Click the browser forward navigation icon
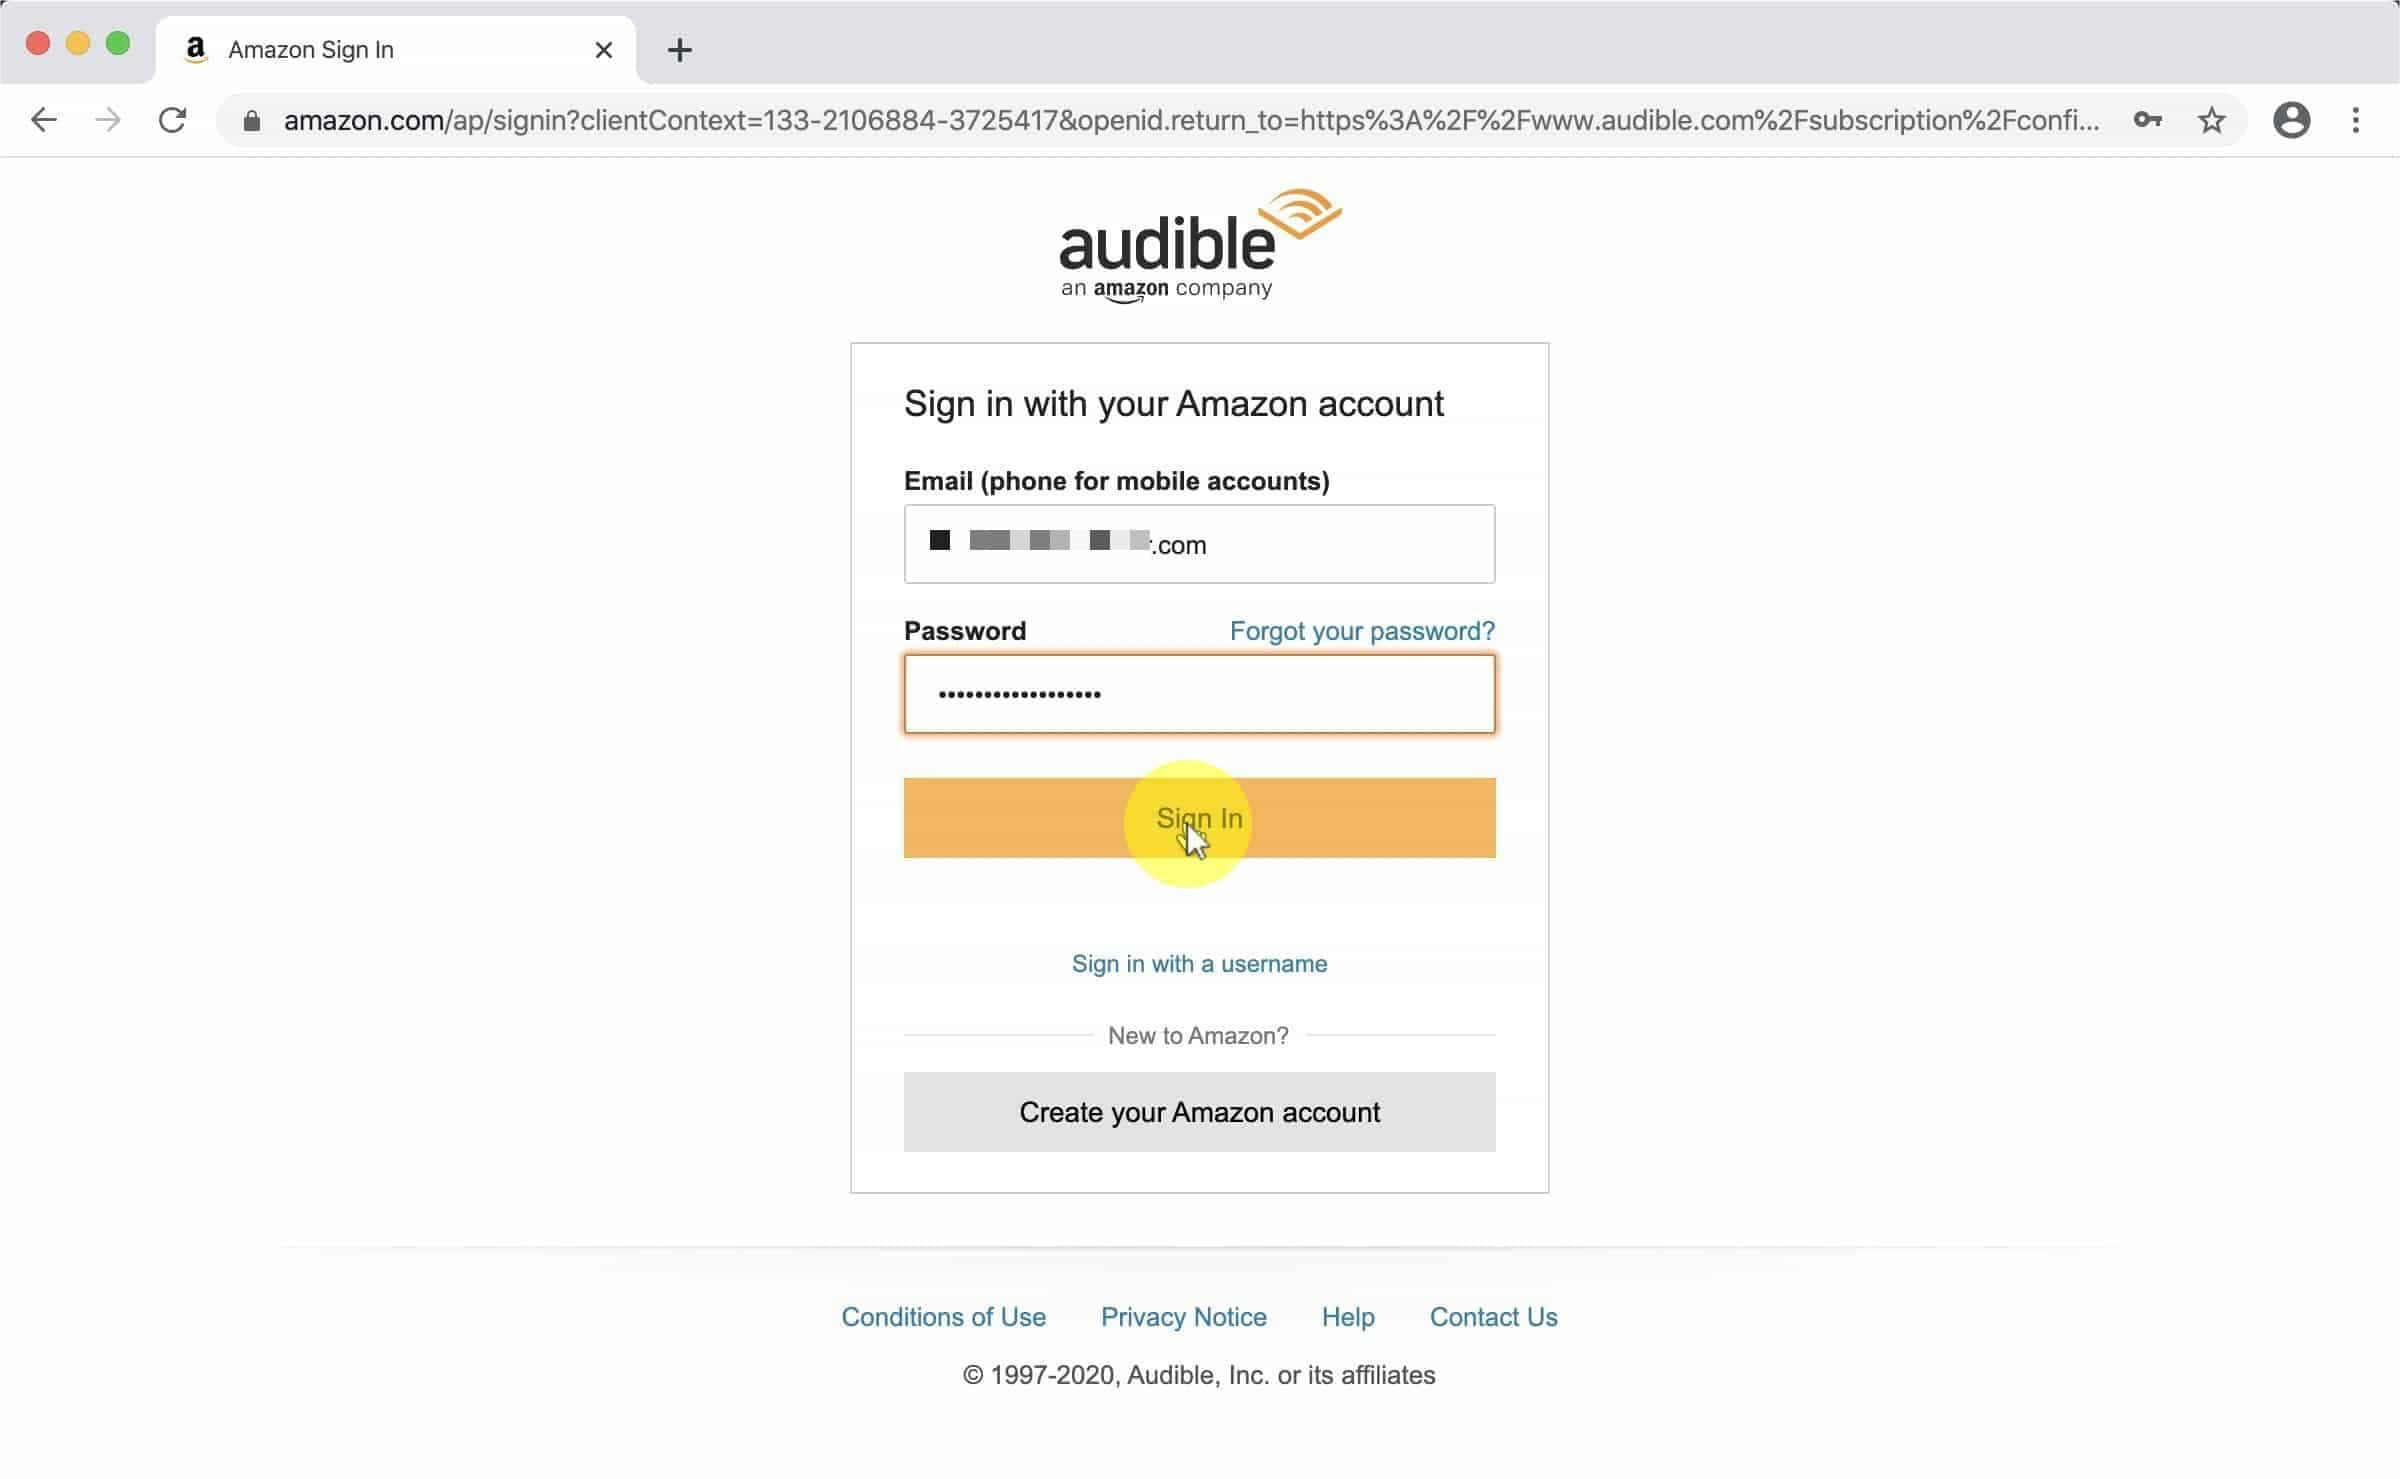 point(106,120)
